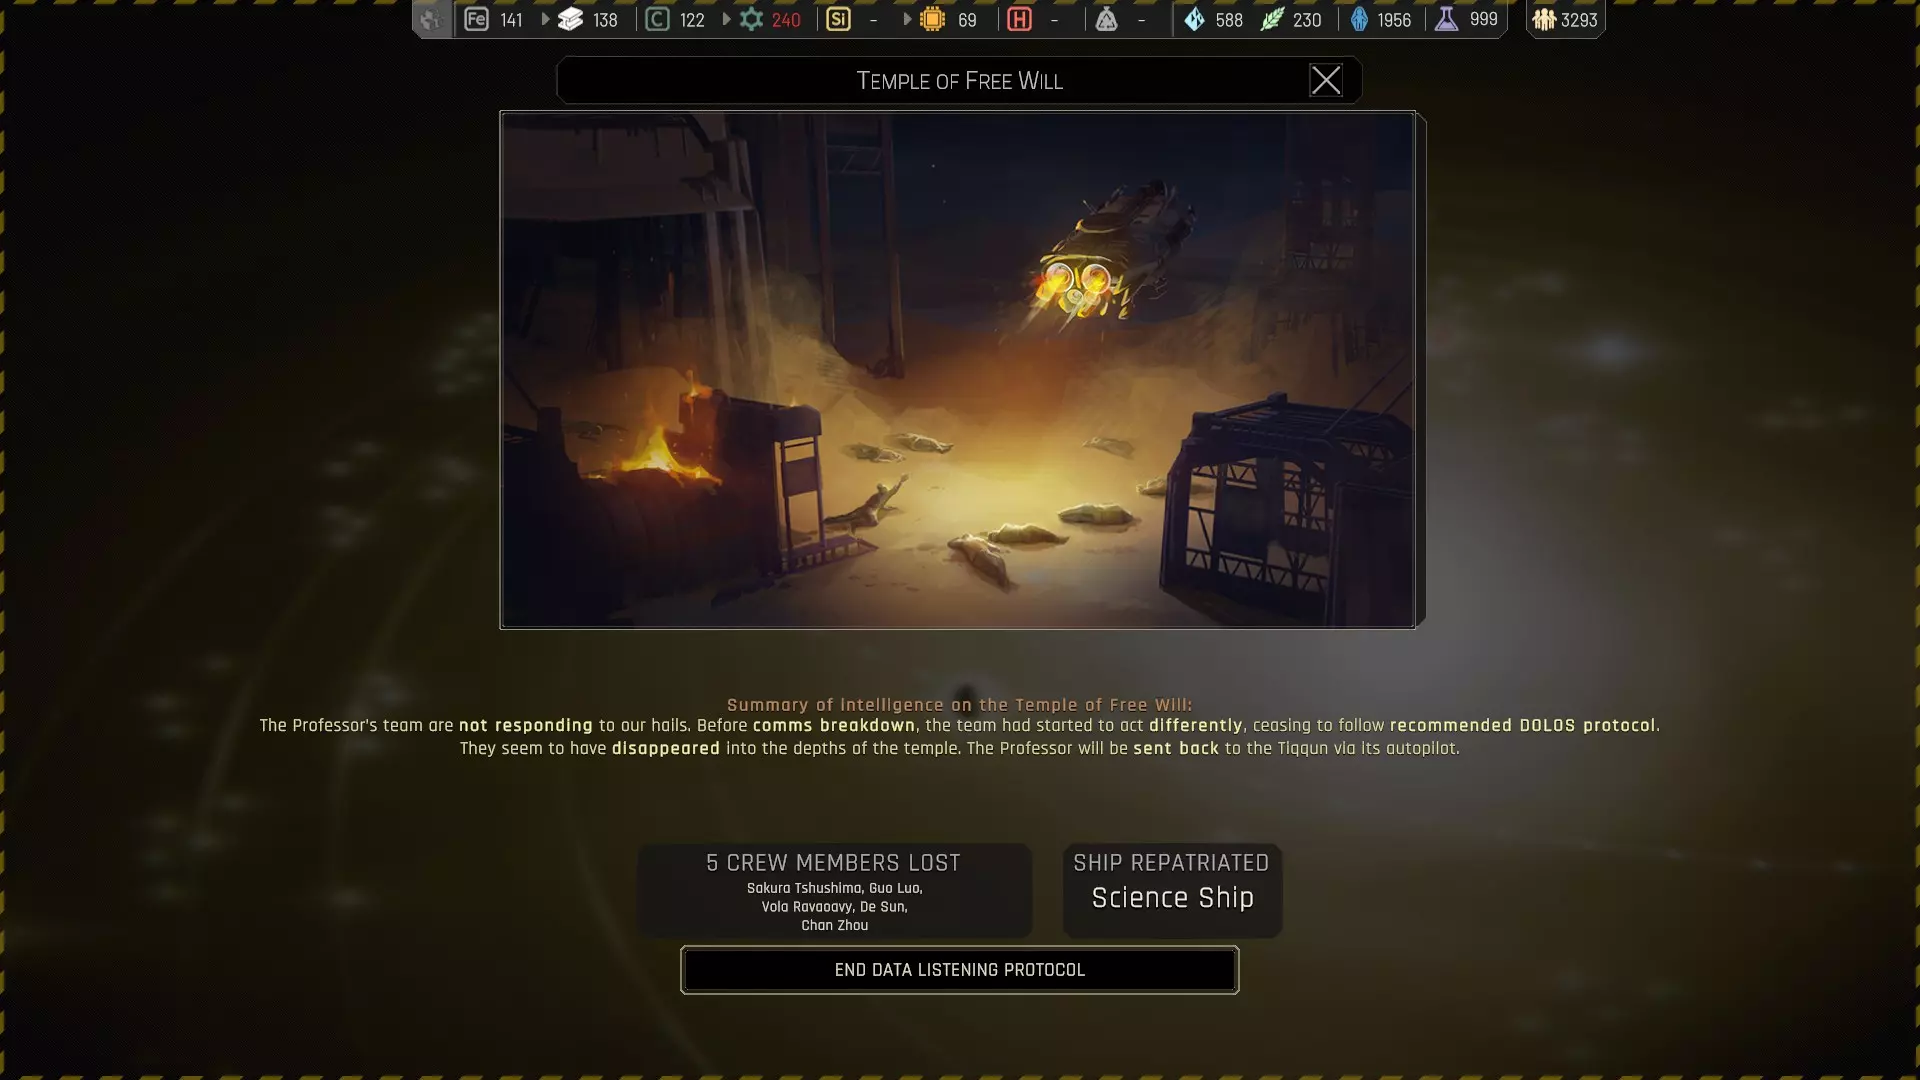The height and width of the screenshot is (1080, 1920).
Task: Click the Ship Repatriated Science Ship panel
Action: pos(1172,891)
